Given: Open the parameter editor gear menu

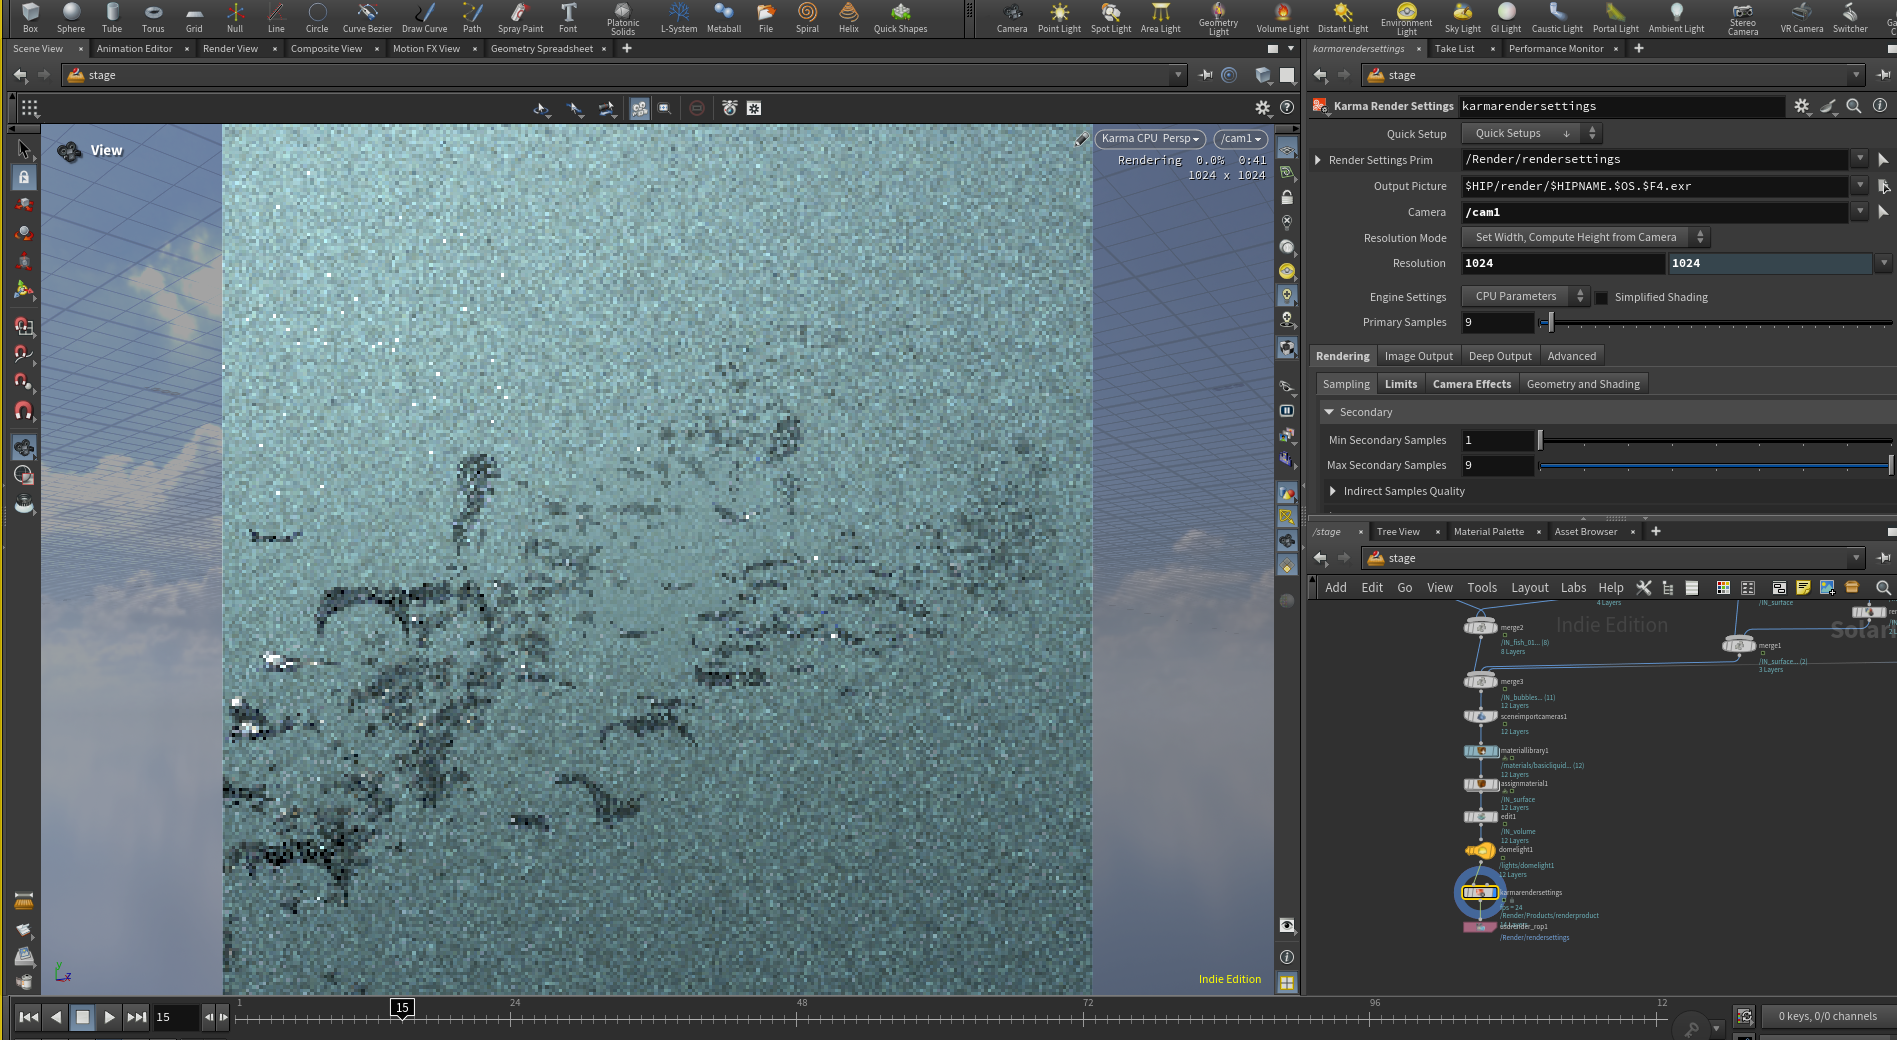Looking at the screenshot, I should point(1801,106).
